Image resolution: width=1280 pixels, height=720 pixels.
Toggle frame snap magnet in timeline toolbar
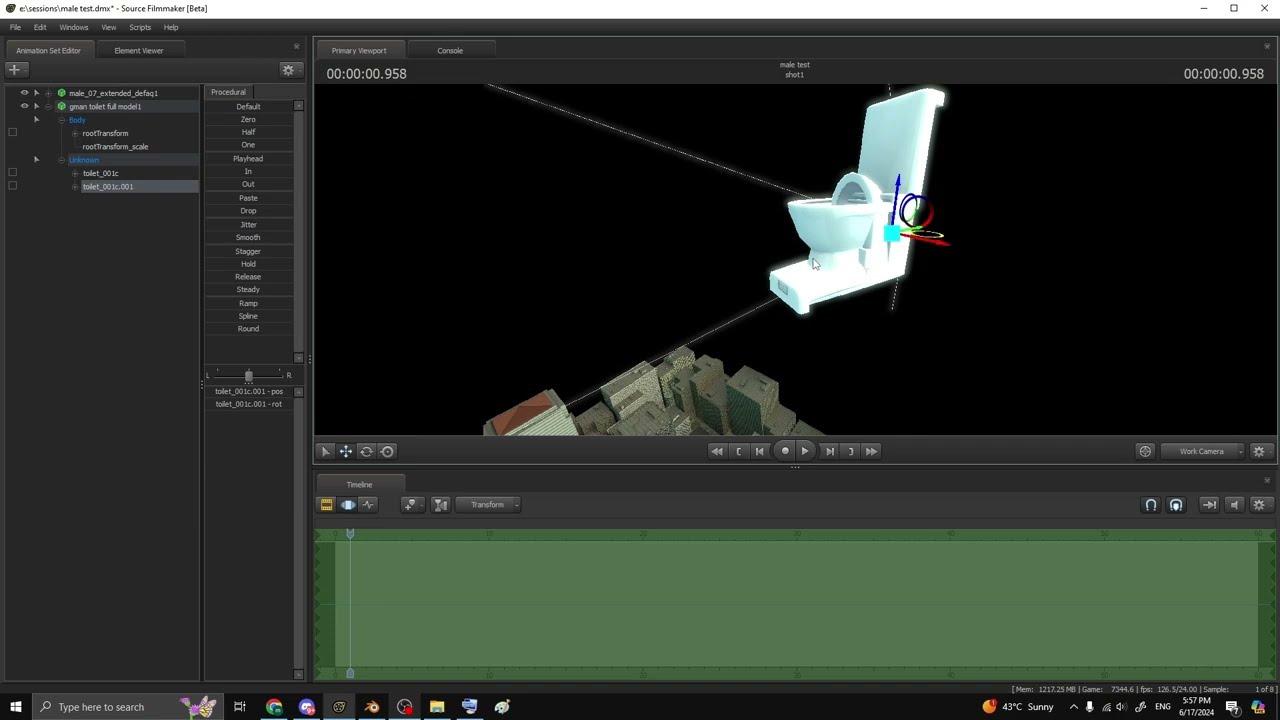pyautogui.click(x=1176, y=505)
